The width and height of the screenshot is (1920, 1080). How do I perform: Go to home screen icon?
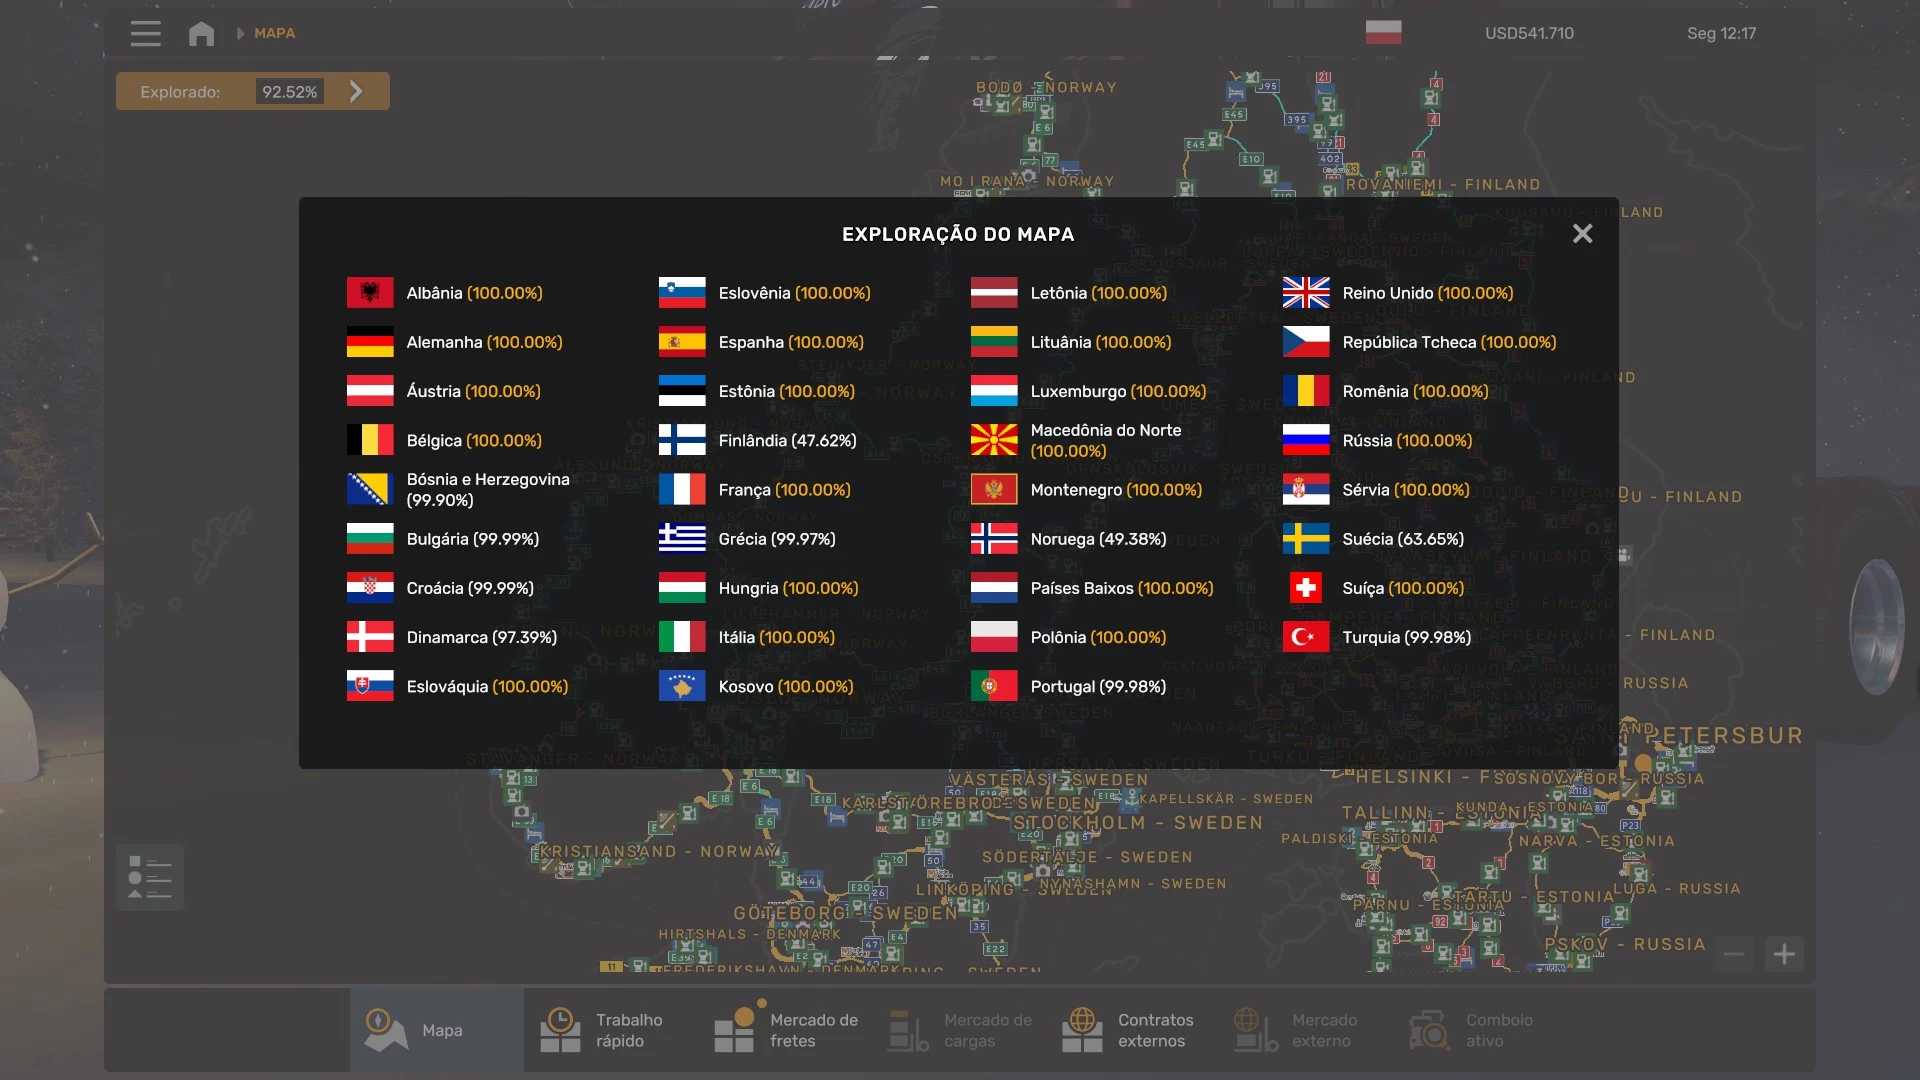(x=201, y=34)
